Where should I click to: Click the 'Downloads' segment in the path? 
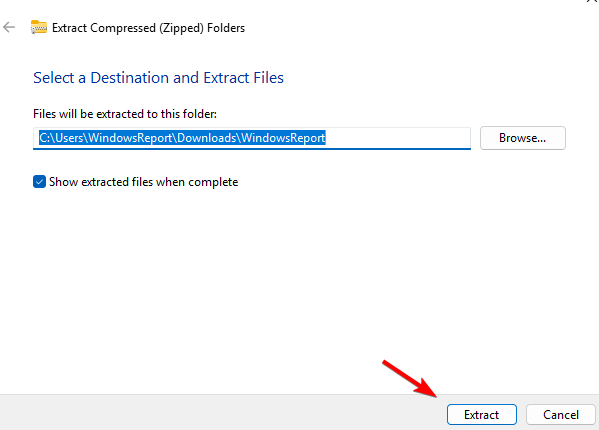pos(207,138)
